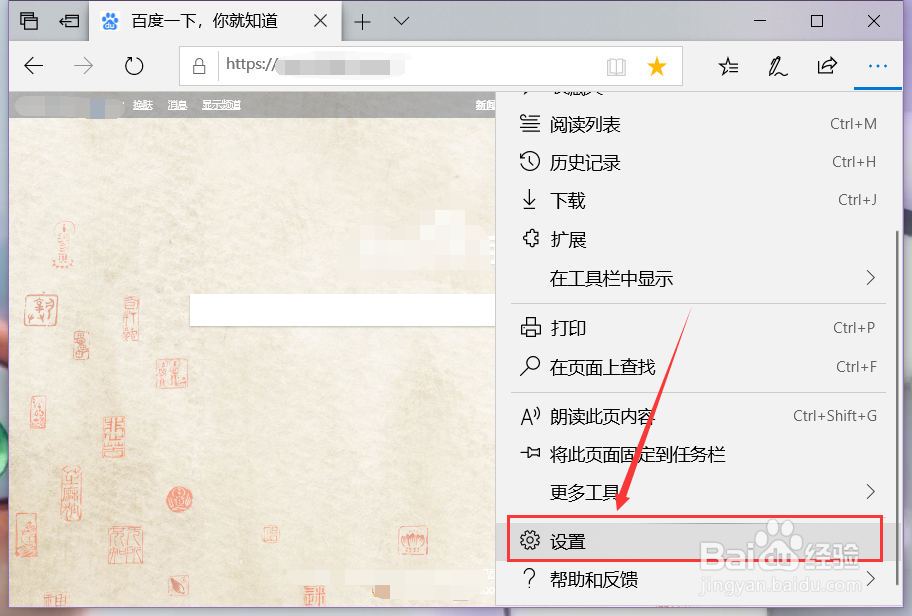Go forward with arrow button
The width and height of the screenshot is (912, 616).
pos(84,66)
